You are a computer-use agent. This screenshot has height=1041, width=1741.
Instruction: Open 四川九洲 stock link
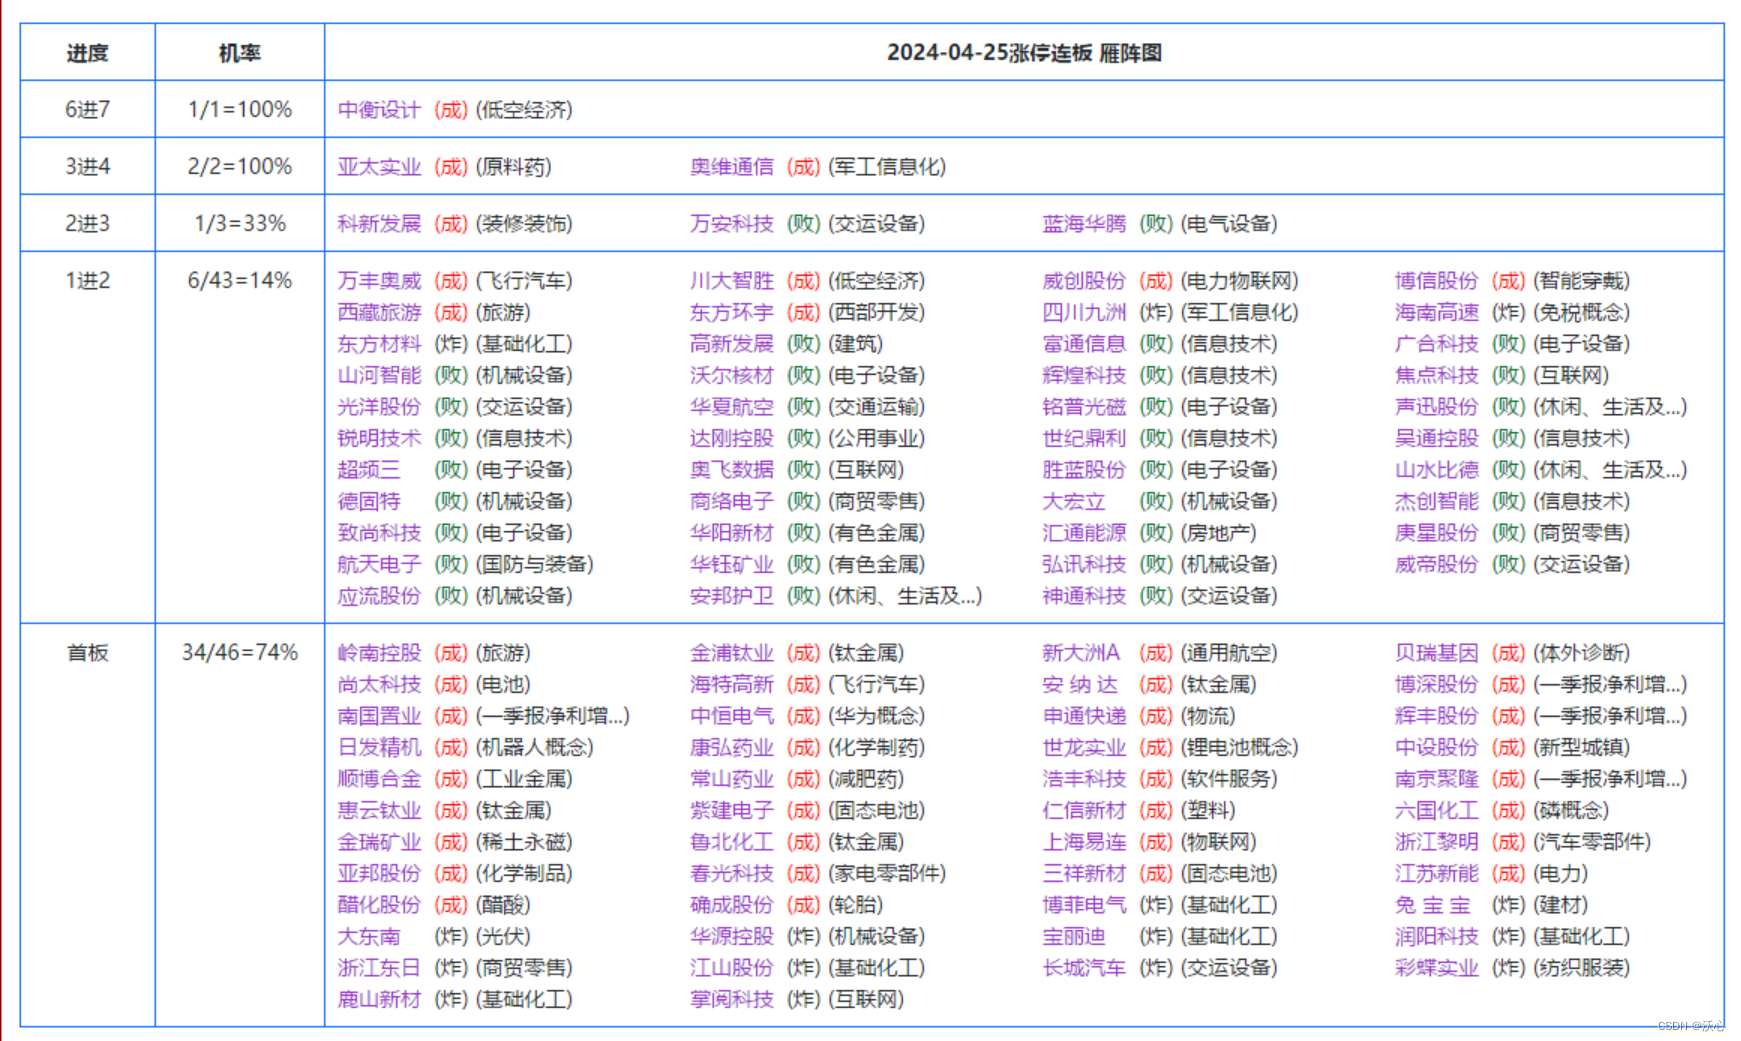(x=1084, y=313)
